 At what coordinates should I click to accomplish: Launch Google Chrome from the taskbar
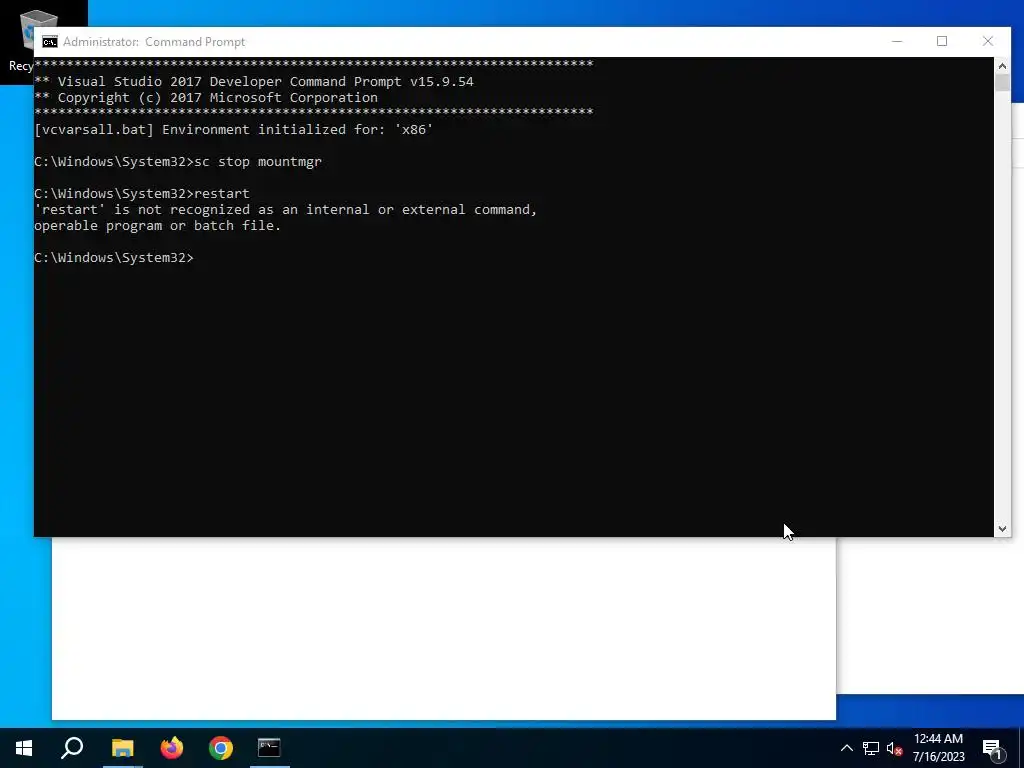[221, 748]
